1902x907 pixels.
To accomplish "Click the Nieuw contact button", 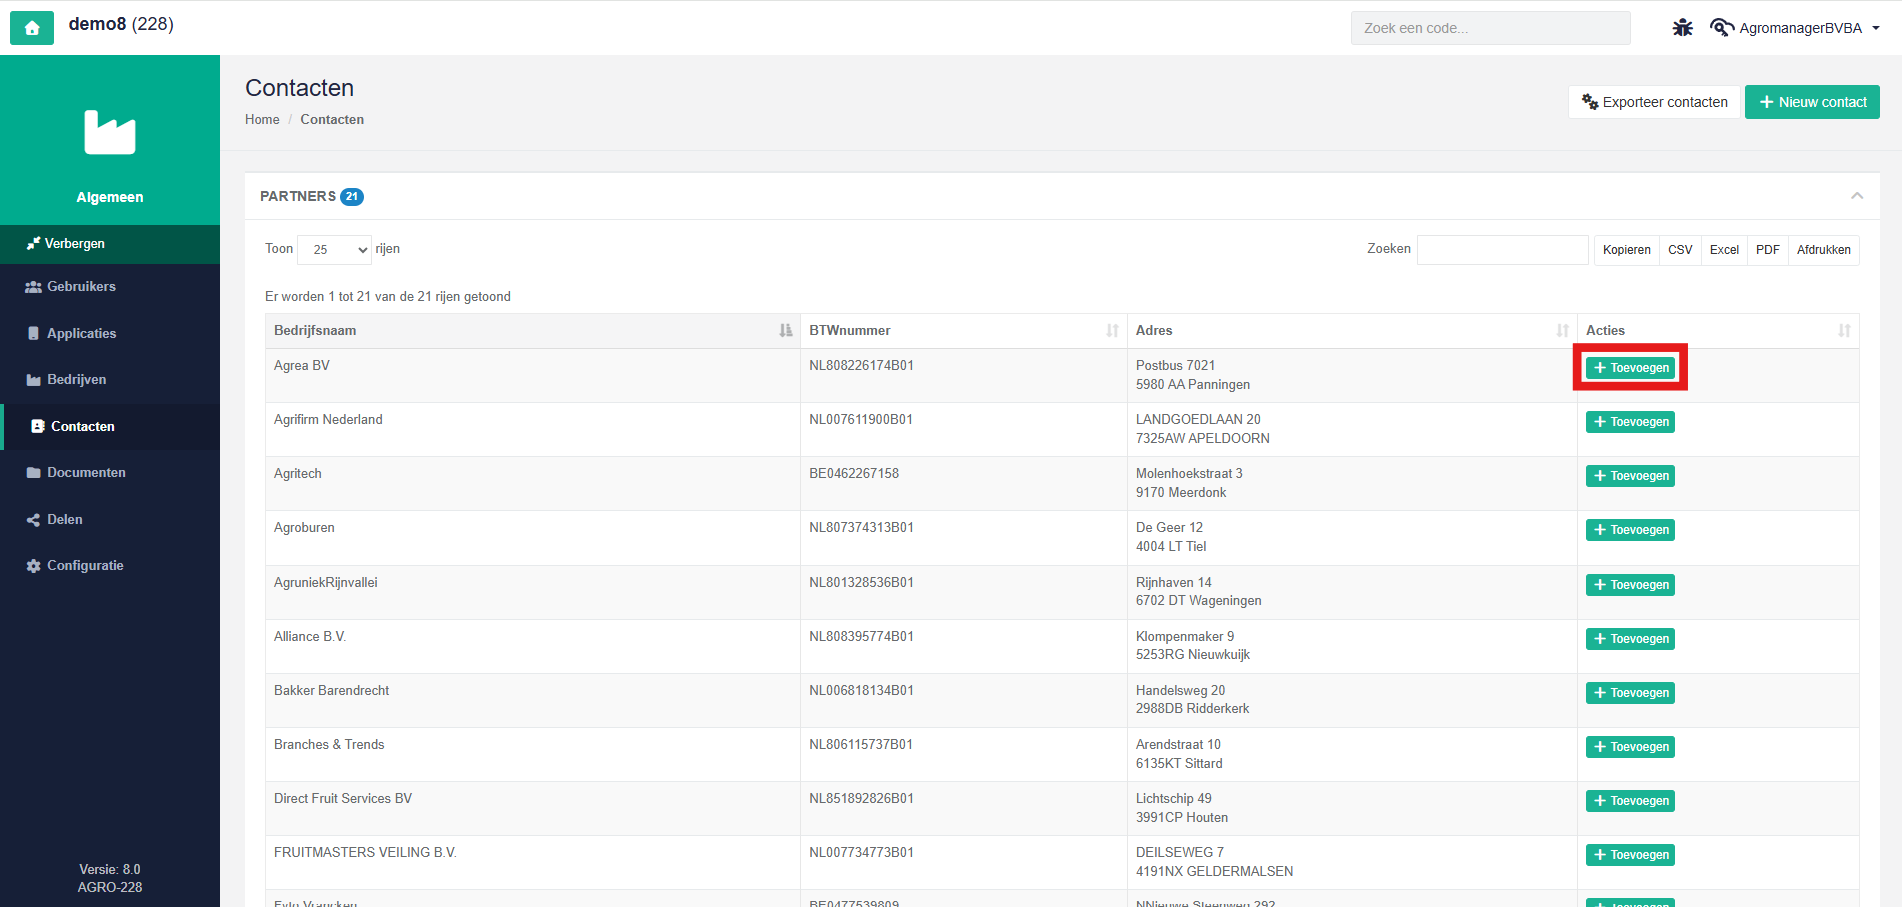I will click(1812, 102).
